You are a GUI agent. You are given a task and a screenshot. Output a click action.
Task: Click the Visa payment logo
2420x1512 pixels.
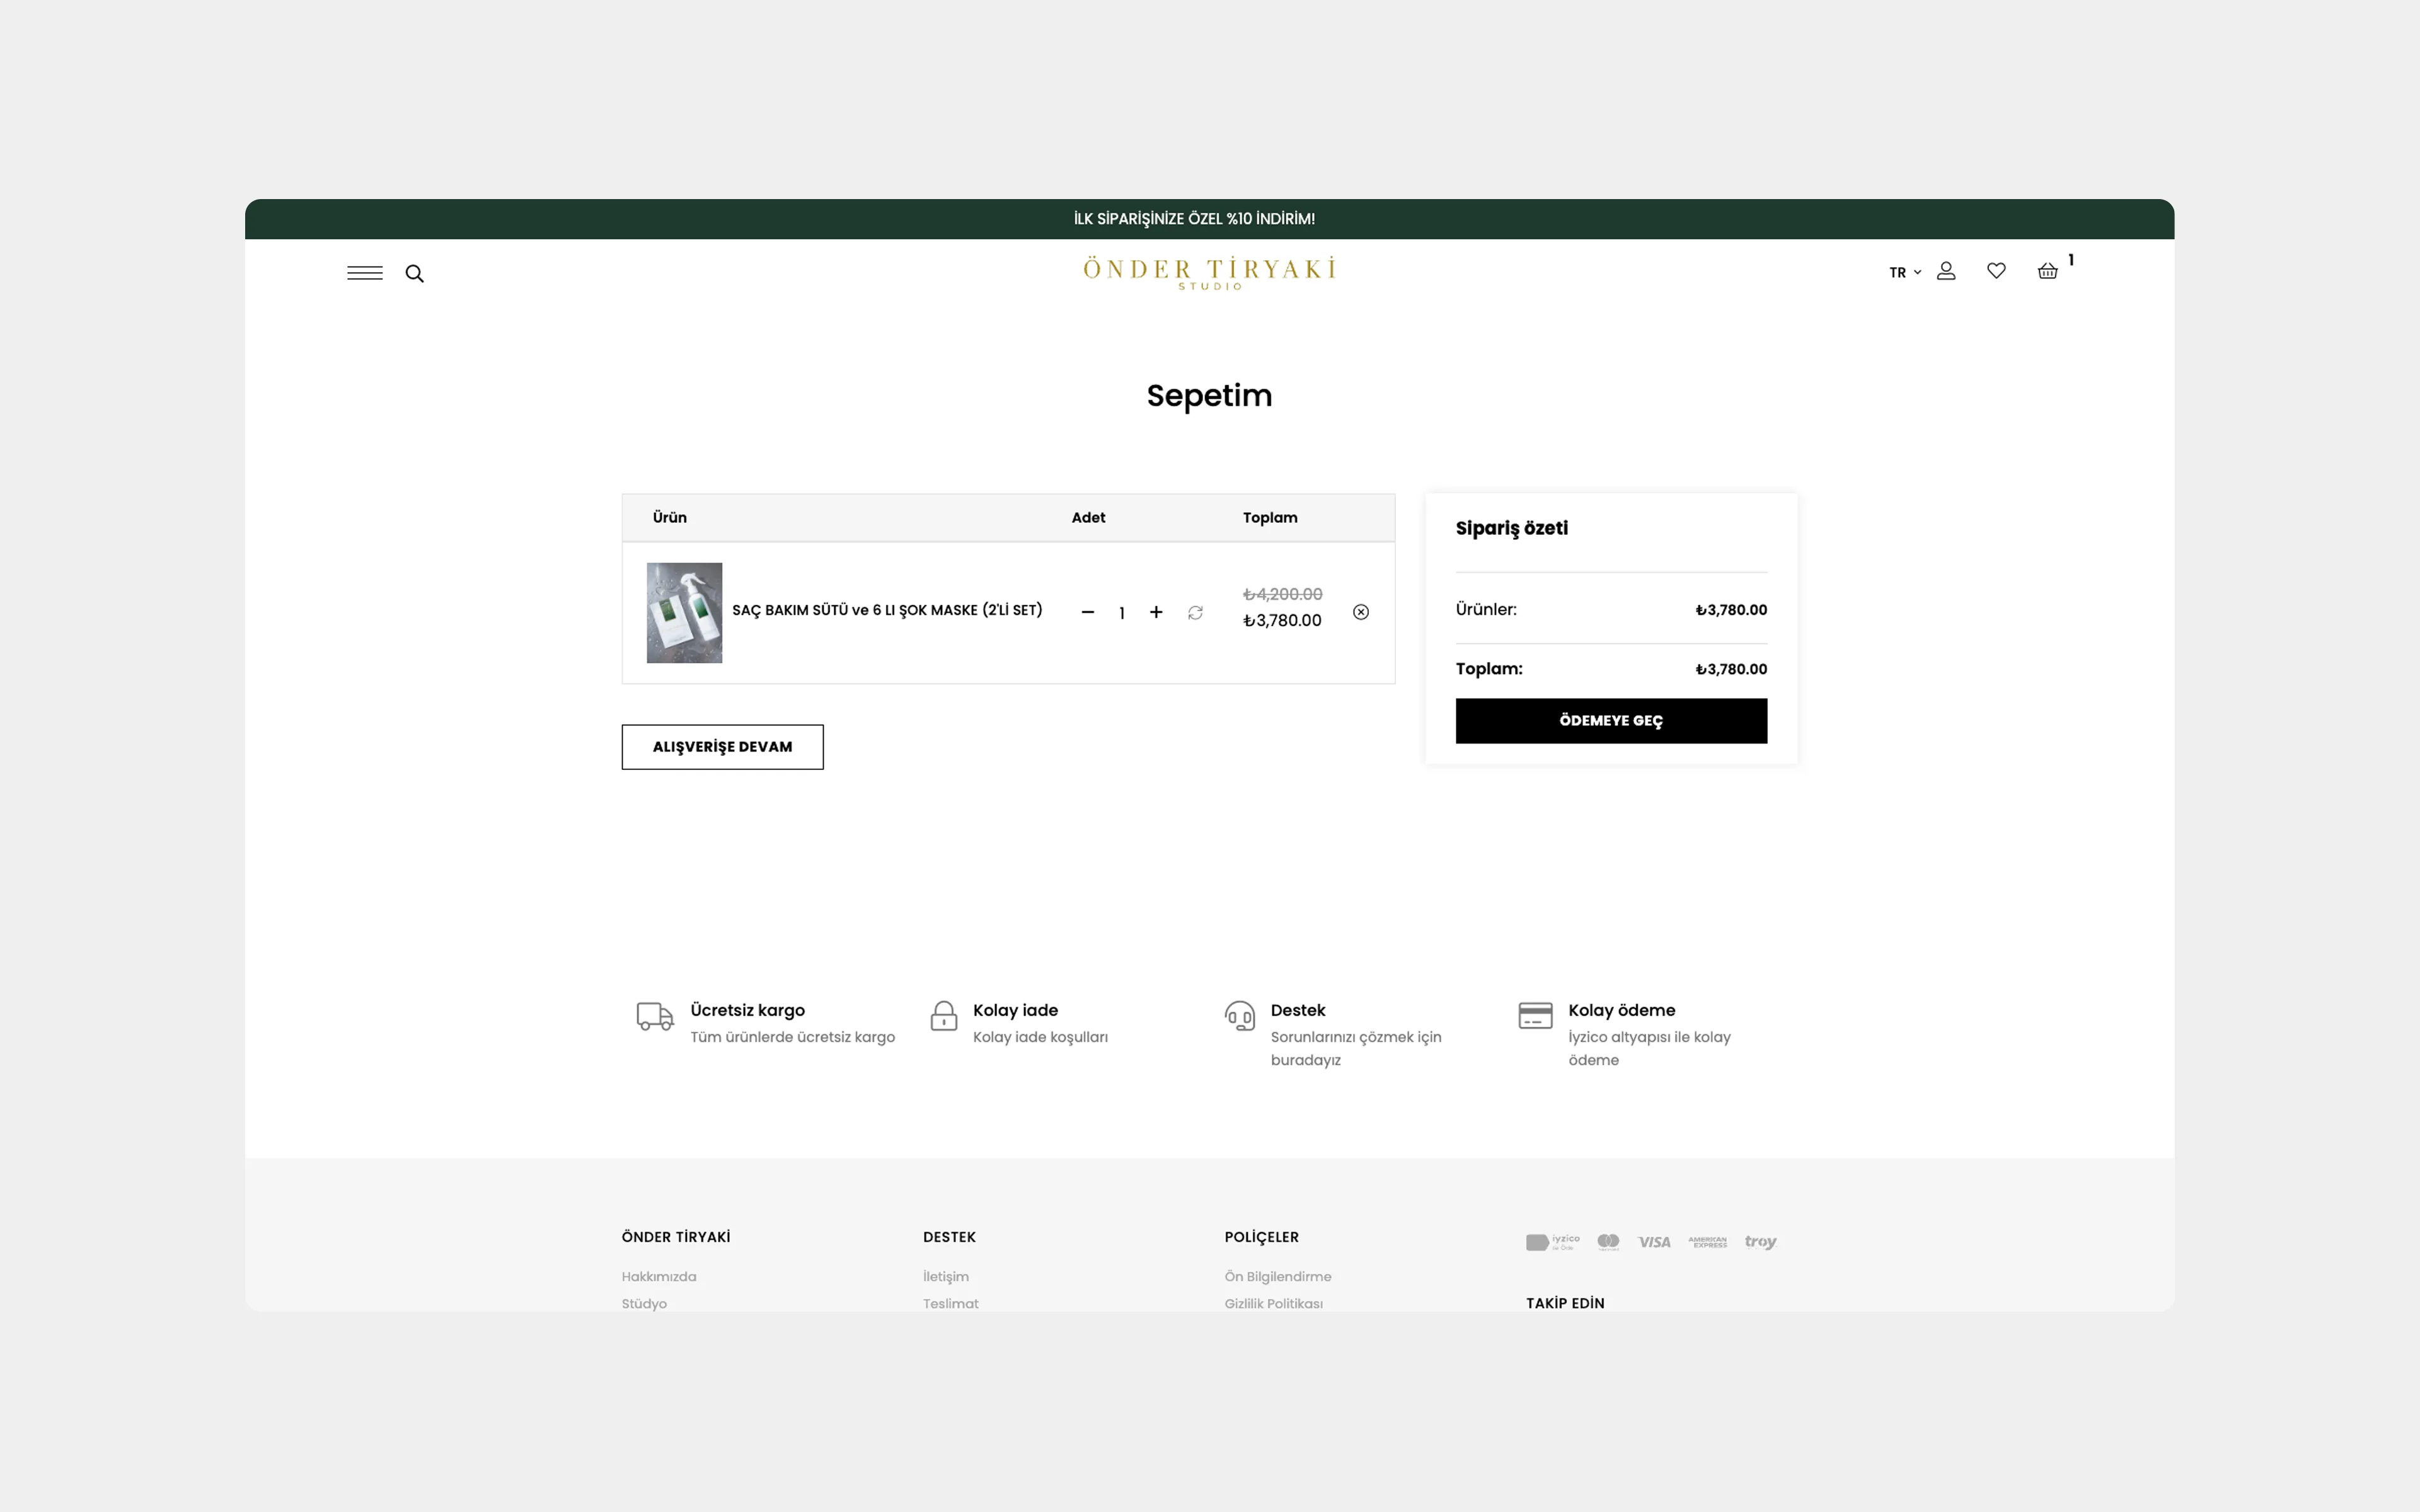1654,1242
